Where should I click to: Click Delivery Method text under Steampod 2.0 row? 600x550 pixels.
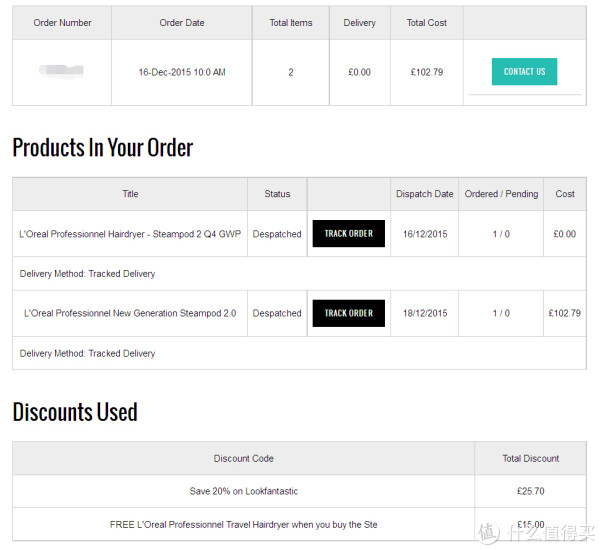click(87, 353)
